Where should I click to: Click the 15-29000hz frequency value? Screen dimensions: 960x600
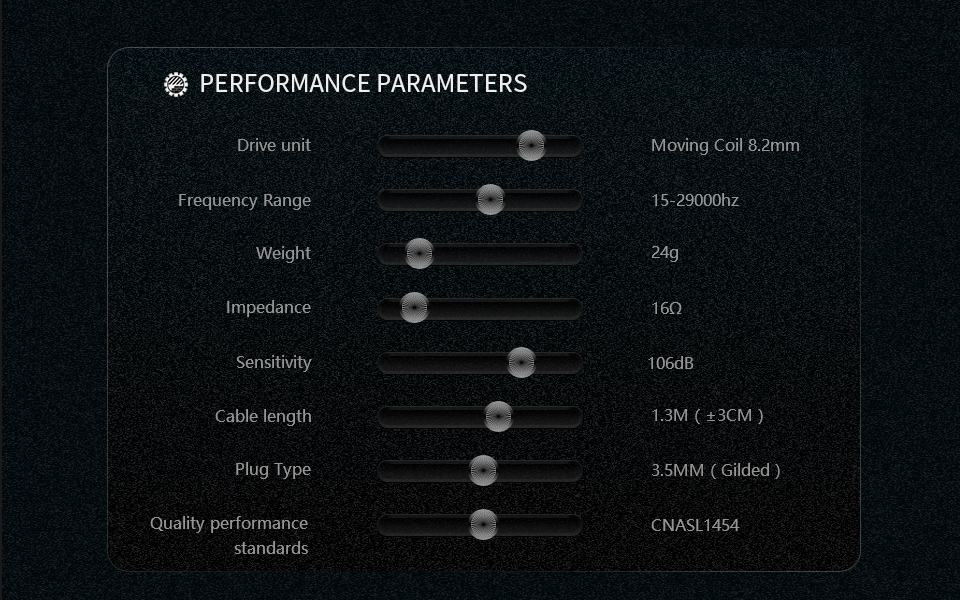tap(695, 200)
